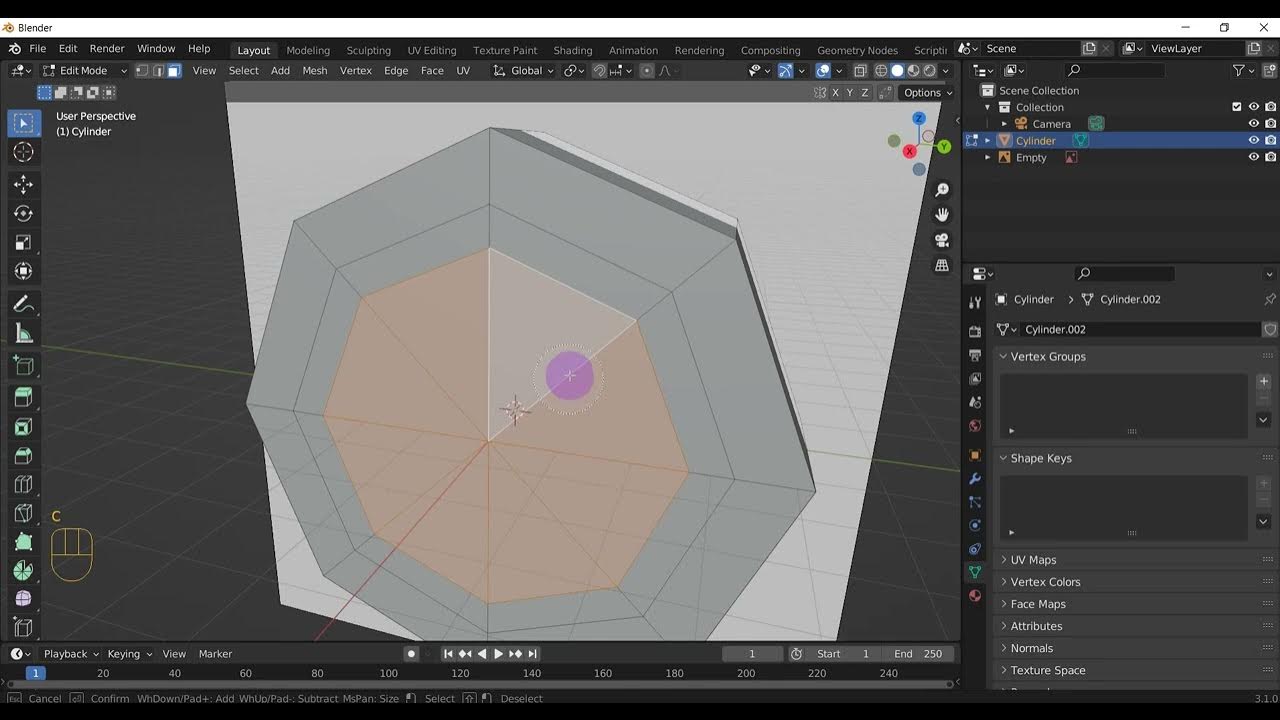Open the Object Data properties tab

(x=975, y=572)
